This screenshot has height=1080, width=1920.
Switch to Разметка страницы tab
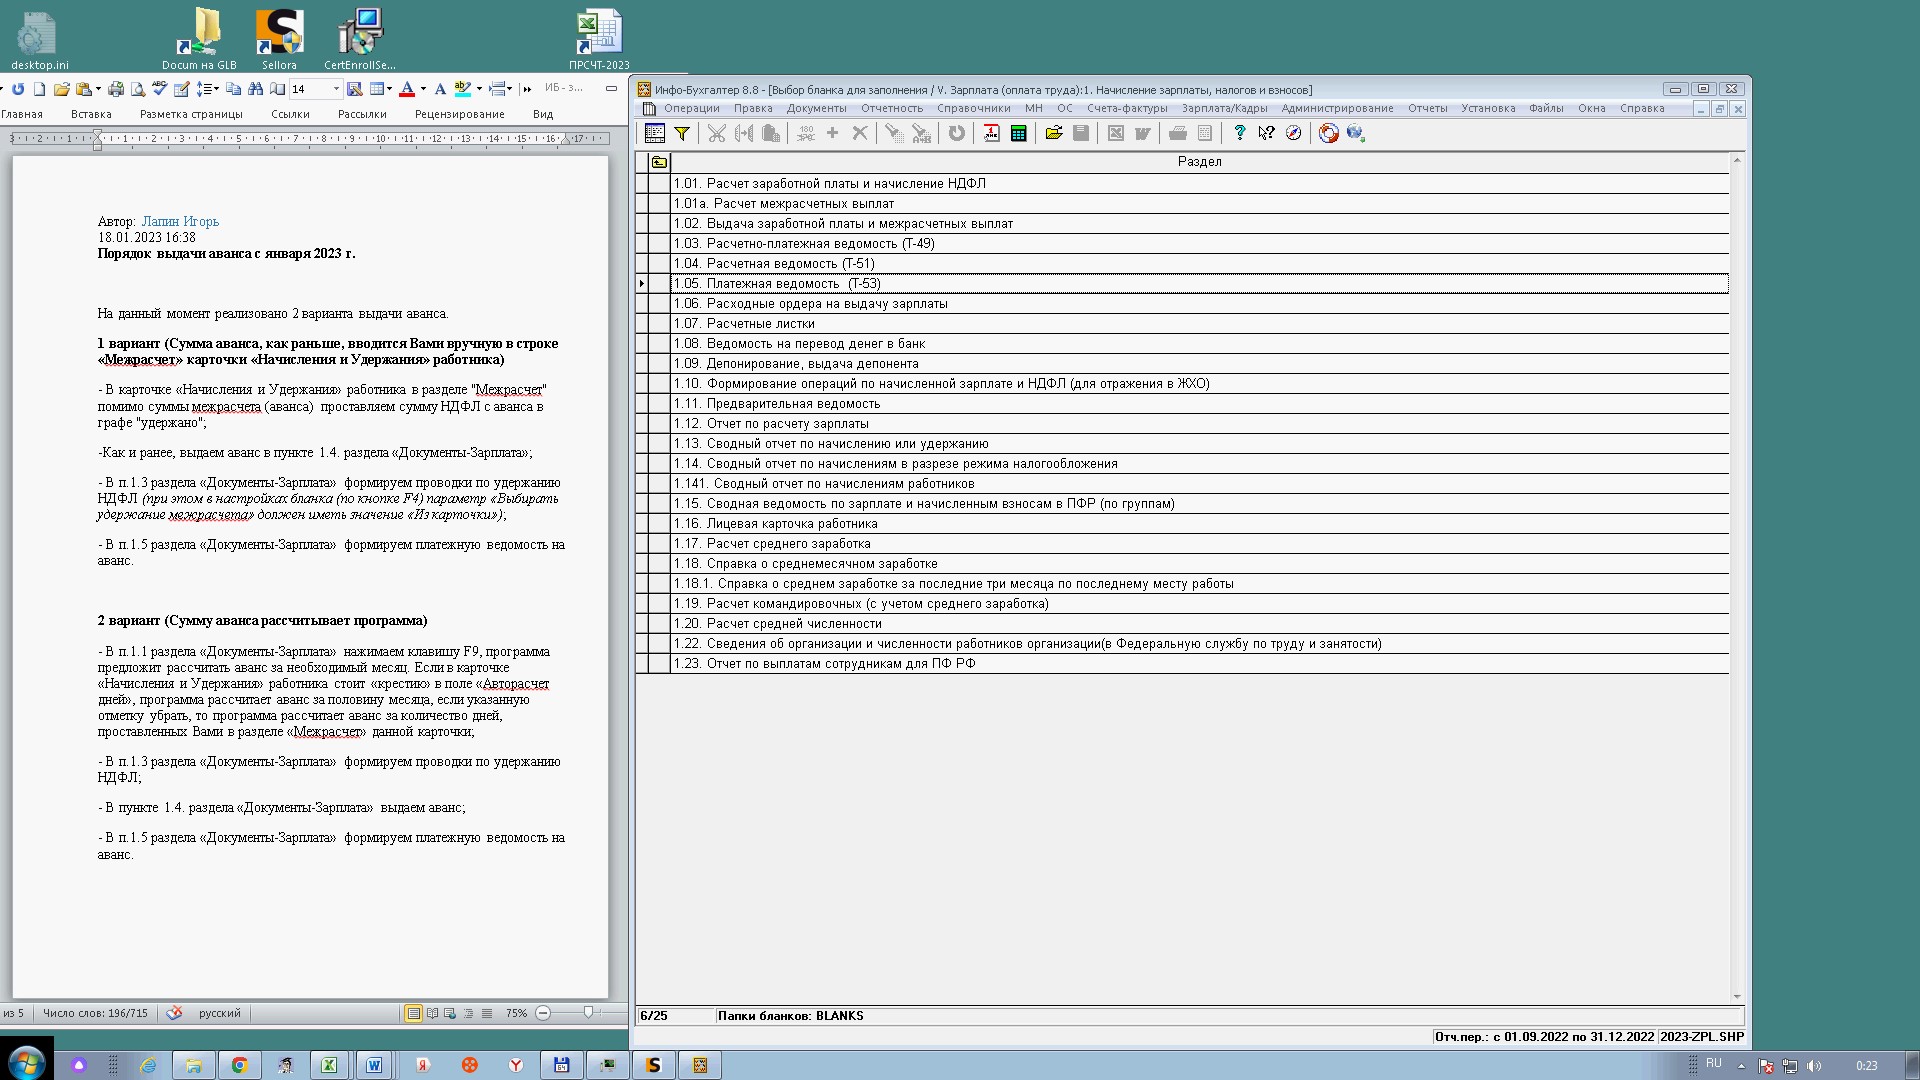pyautogui.click(x=191, y=114)
